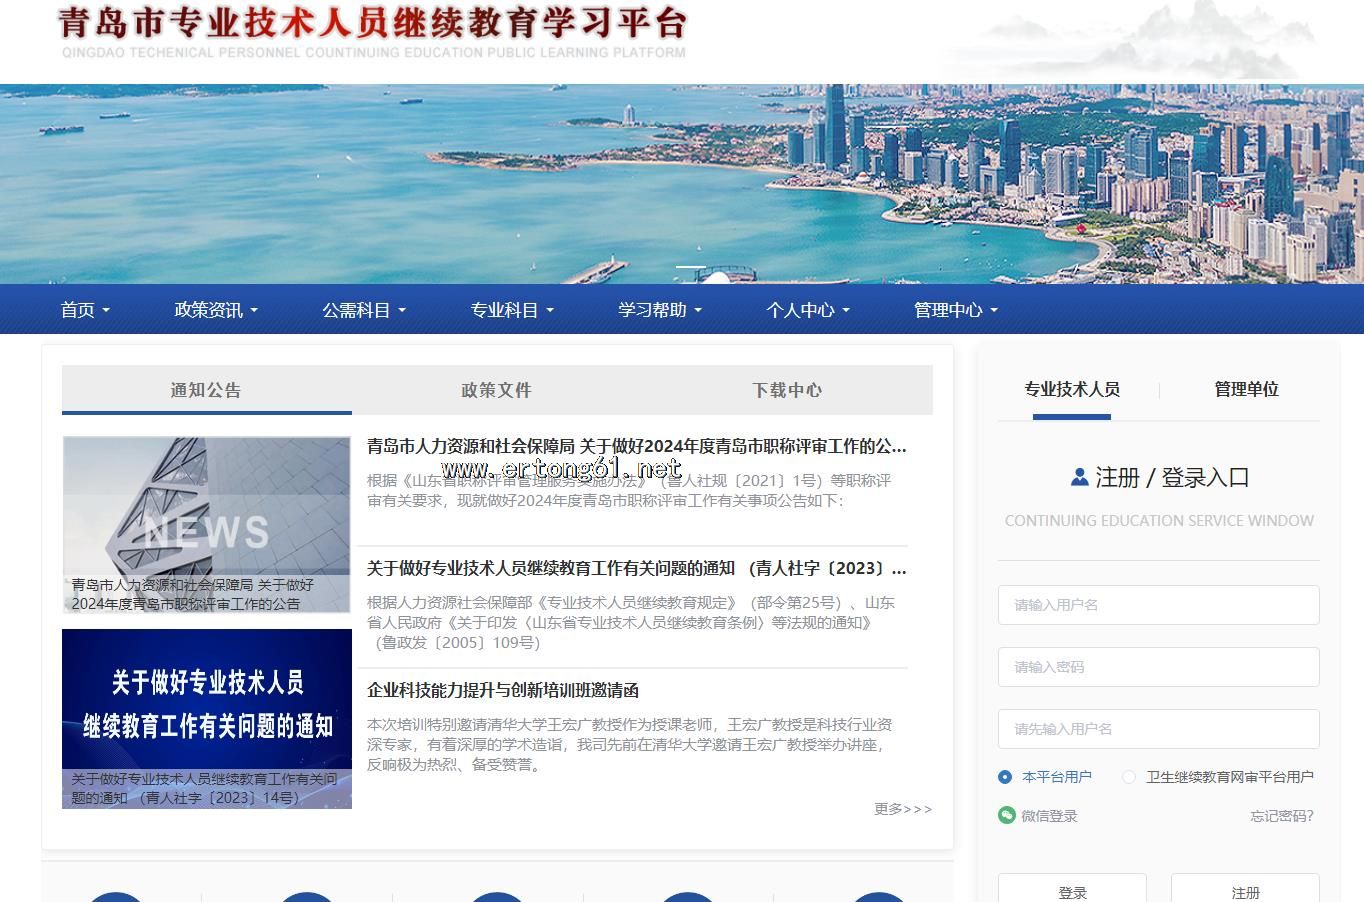Click the NEWS thumbnail image
The image size is (1364, 902).
207,524
